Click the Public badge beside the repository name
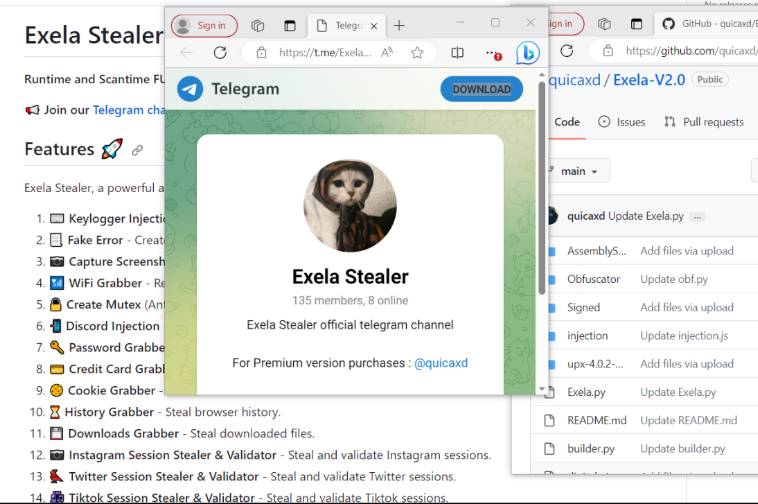Viewport: 758px width, 504px height. click(710, 80)
